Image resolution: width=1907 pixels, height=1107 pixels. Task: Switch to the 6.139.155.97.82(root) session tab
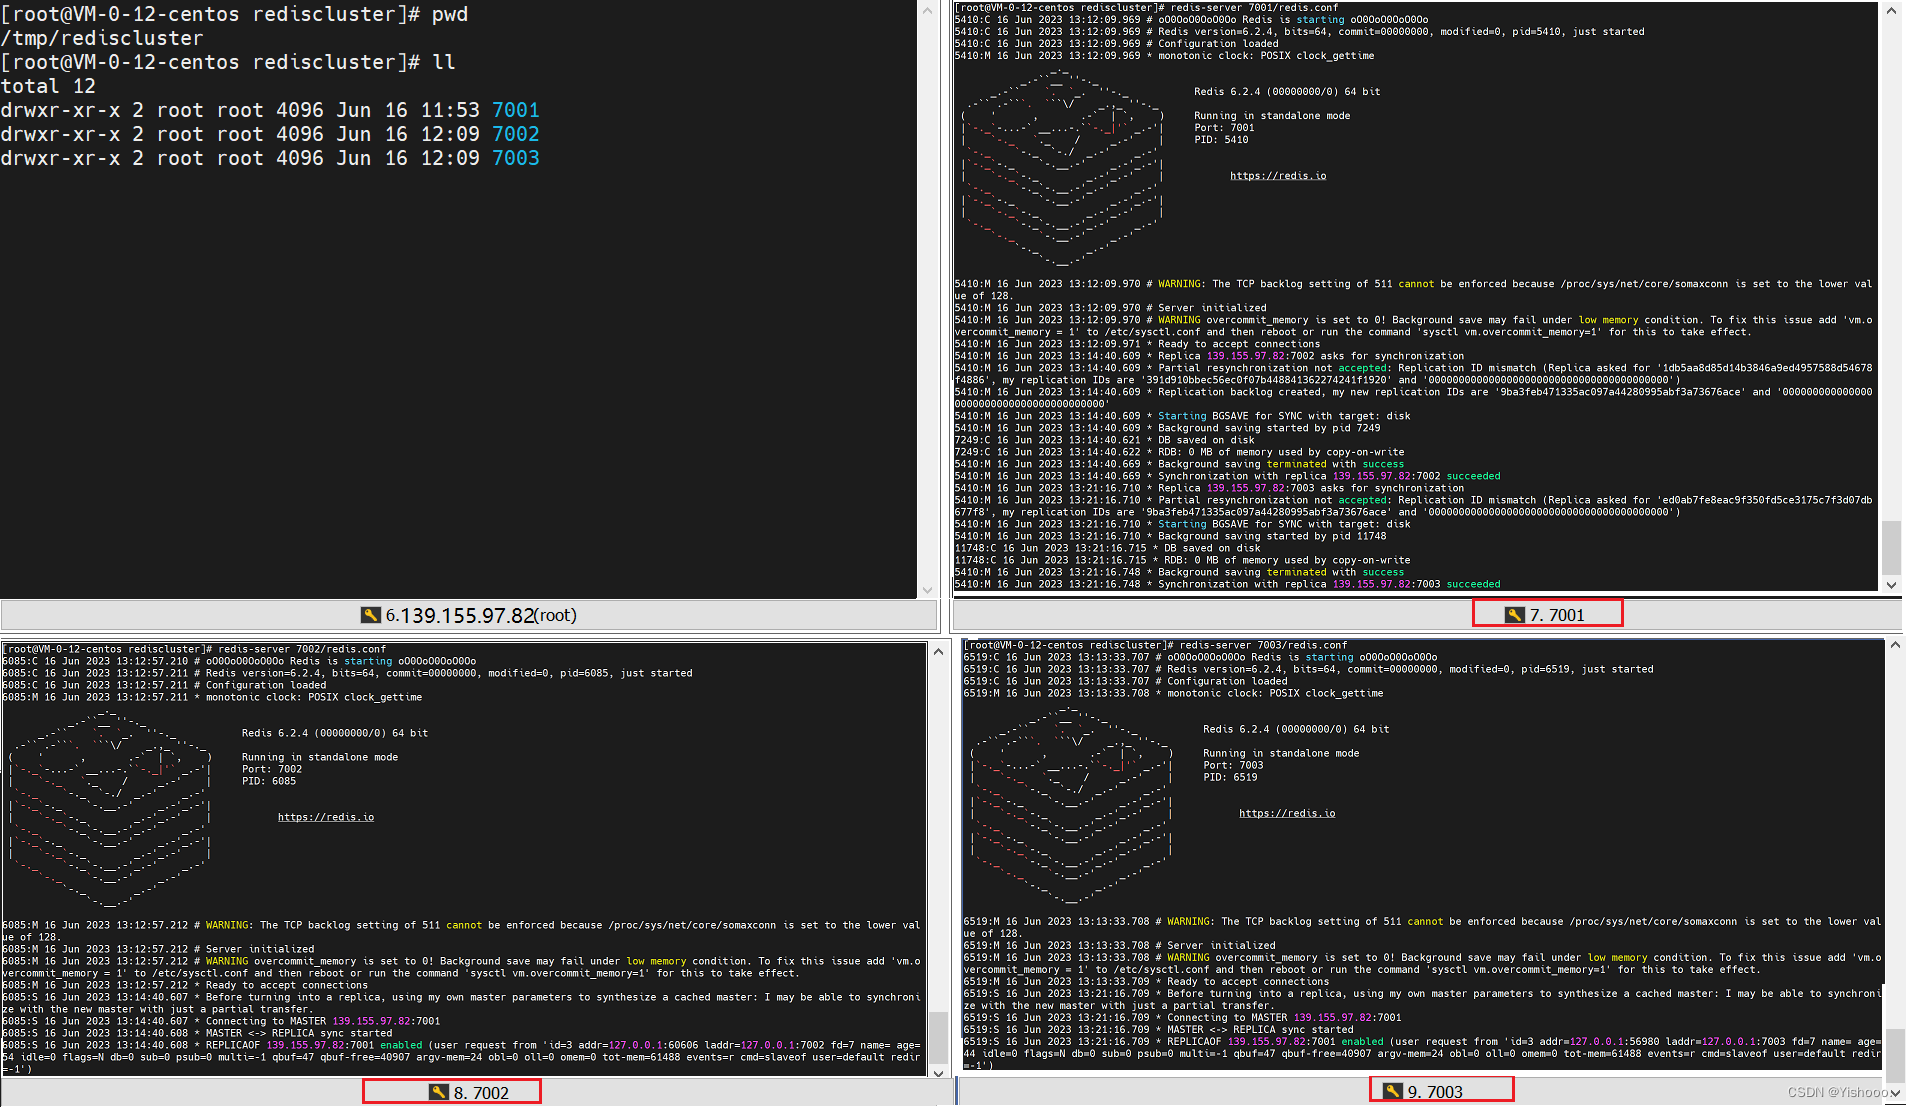point(469,615)
